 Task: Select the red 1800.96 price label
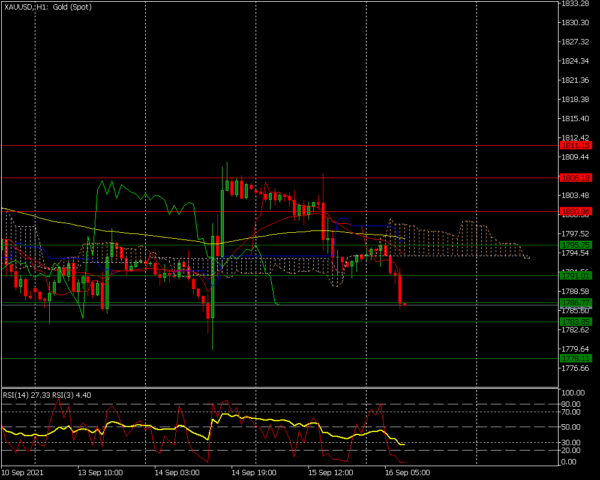576,211
